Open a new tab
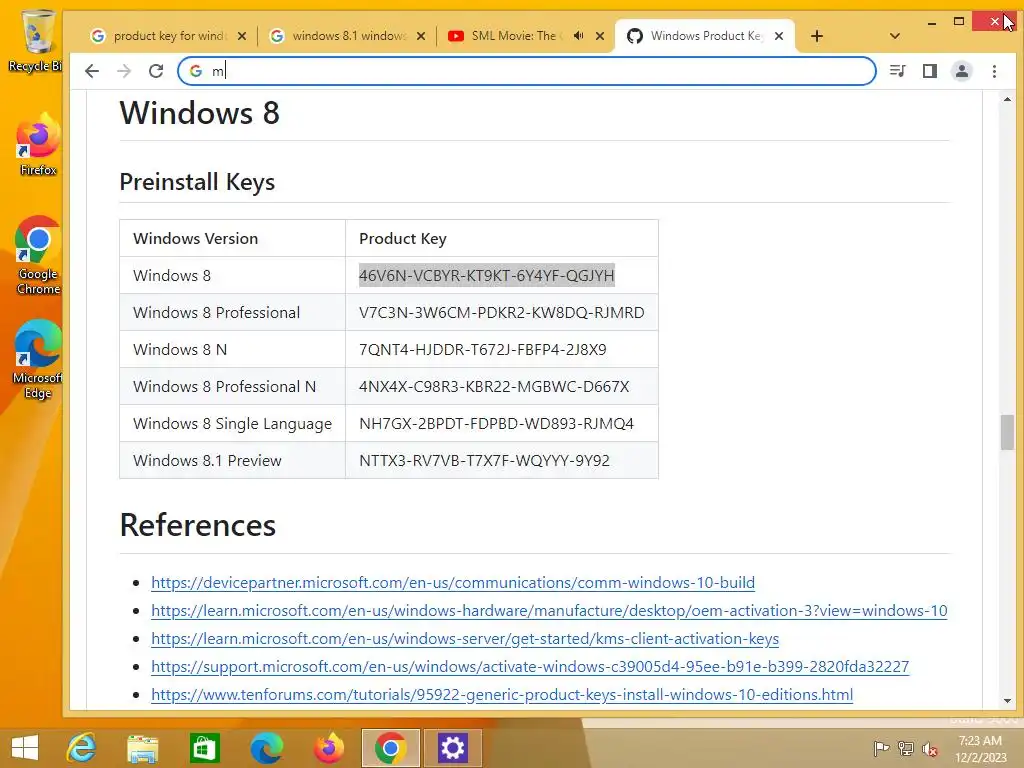1024x768 pixels. (x=816, y=36)
